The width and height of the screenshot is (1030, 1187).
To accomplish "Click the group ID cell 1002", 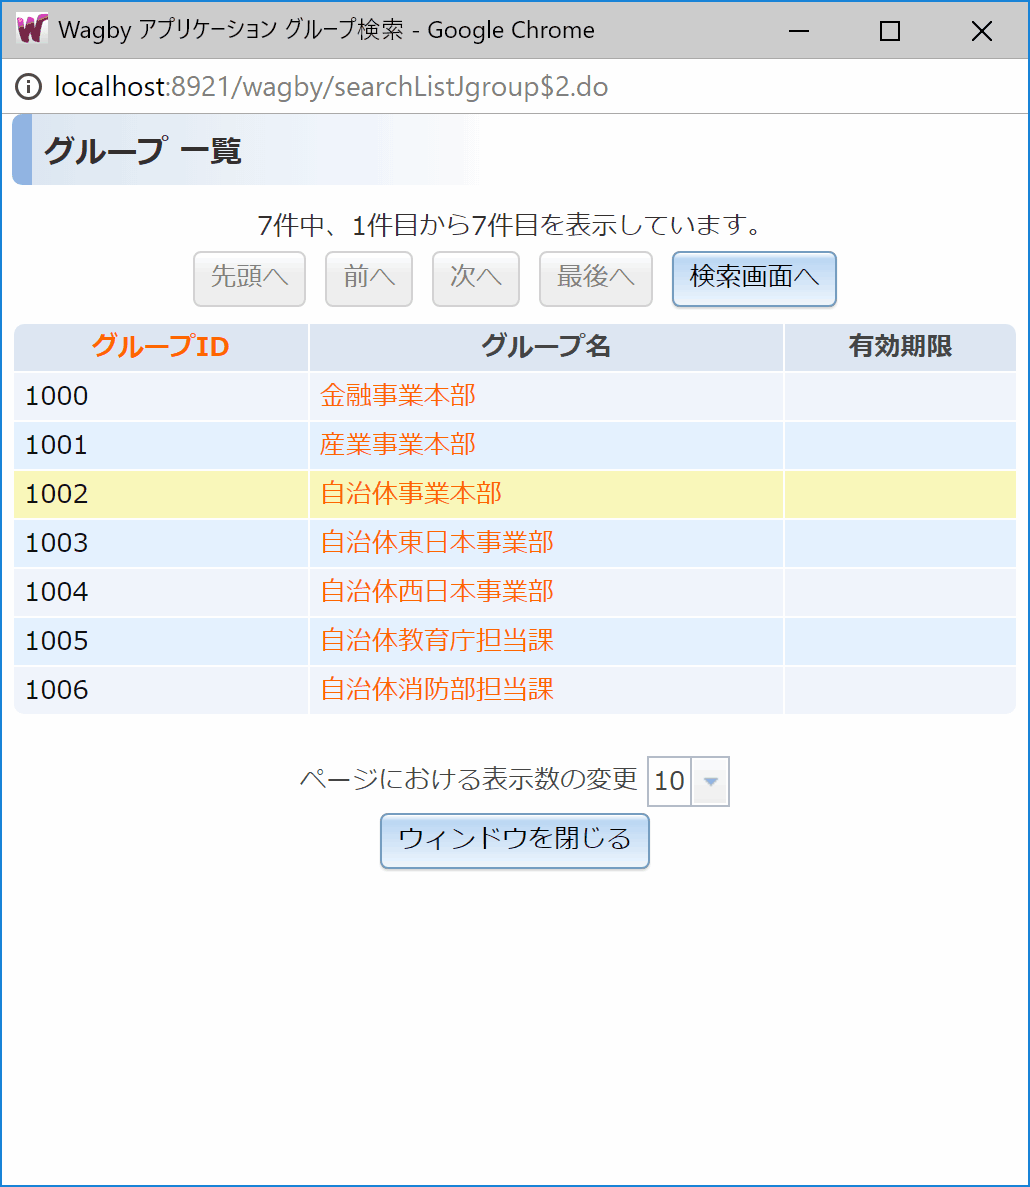I will click(161, 494).
